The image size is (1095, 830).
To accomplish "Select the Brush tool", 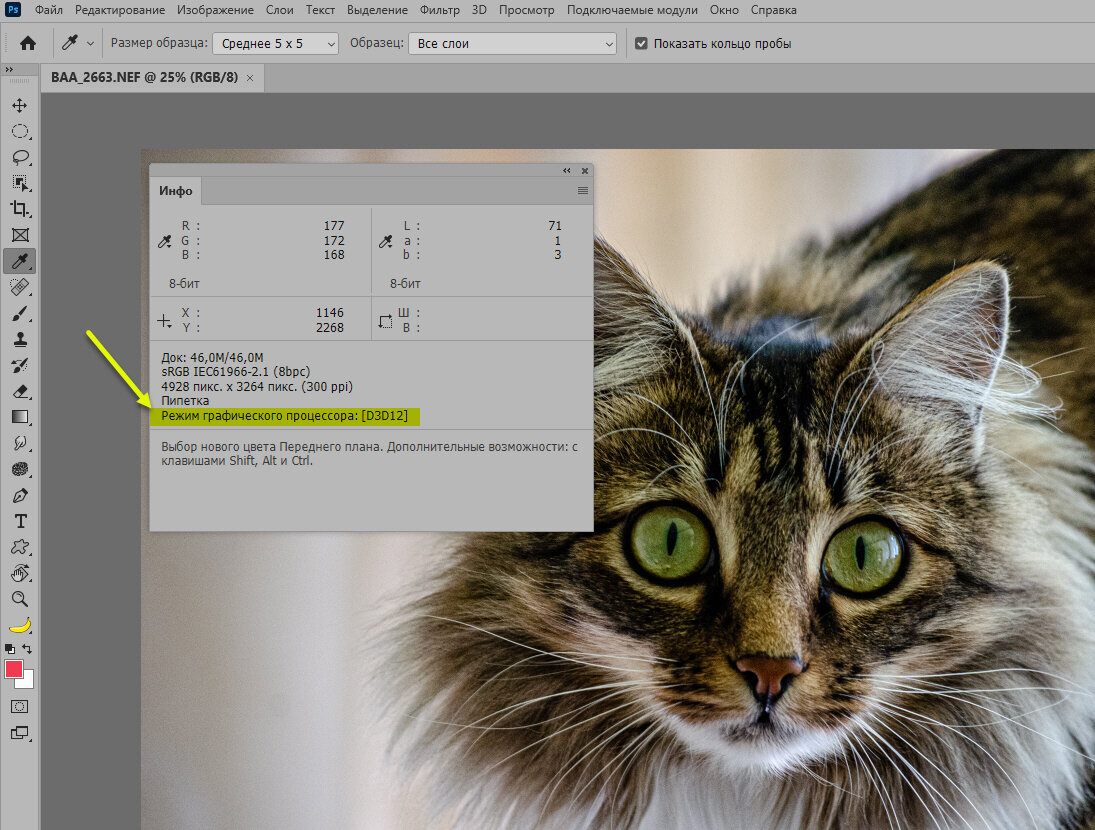I will [20, 313].
